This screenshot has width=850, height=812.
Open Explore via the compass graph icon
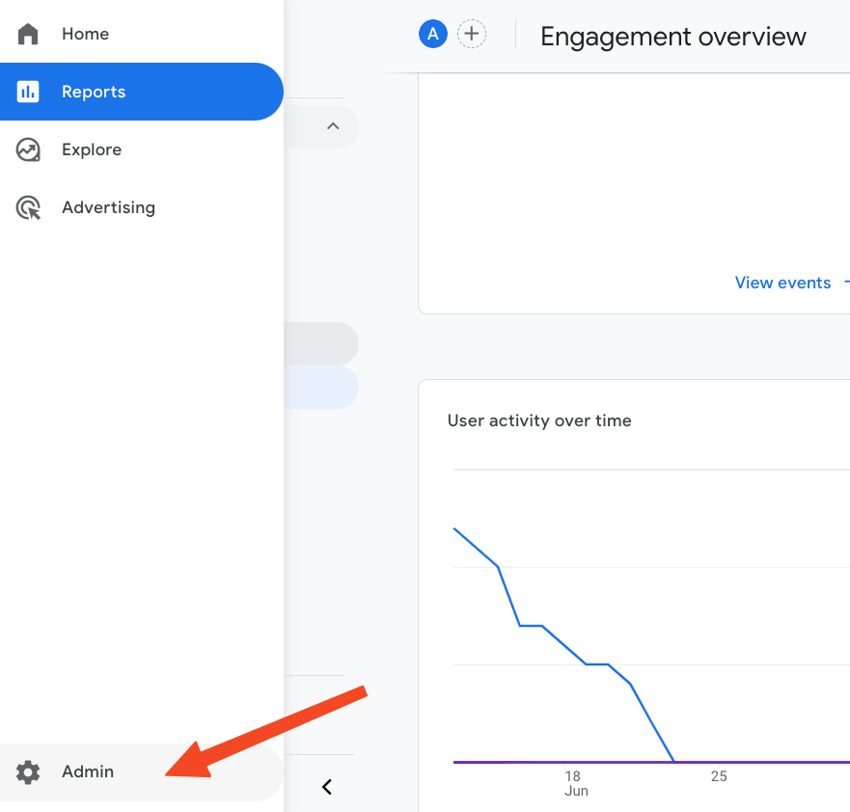[x=28, y=149]
